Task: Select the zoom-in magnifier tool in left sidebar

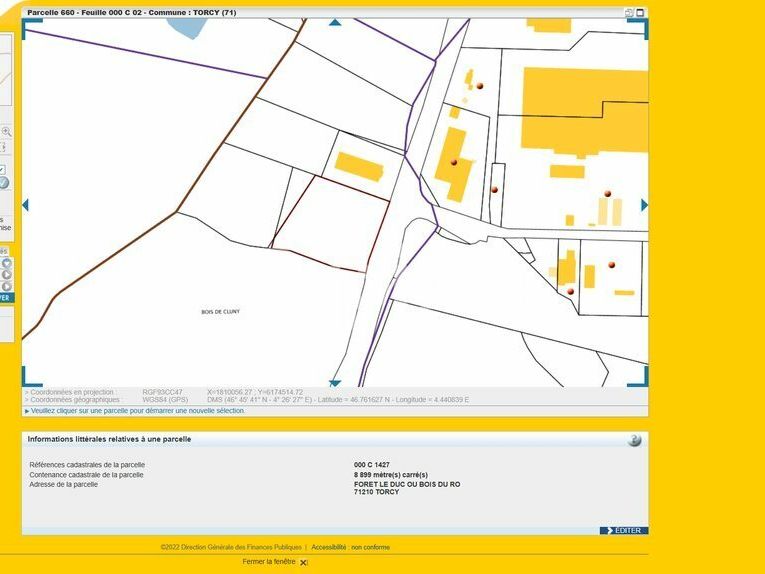Action: click(6, 132)
